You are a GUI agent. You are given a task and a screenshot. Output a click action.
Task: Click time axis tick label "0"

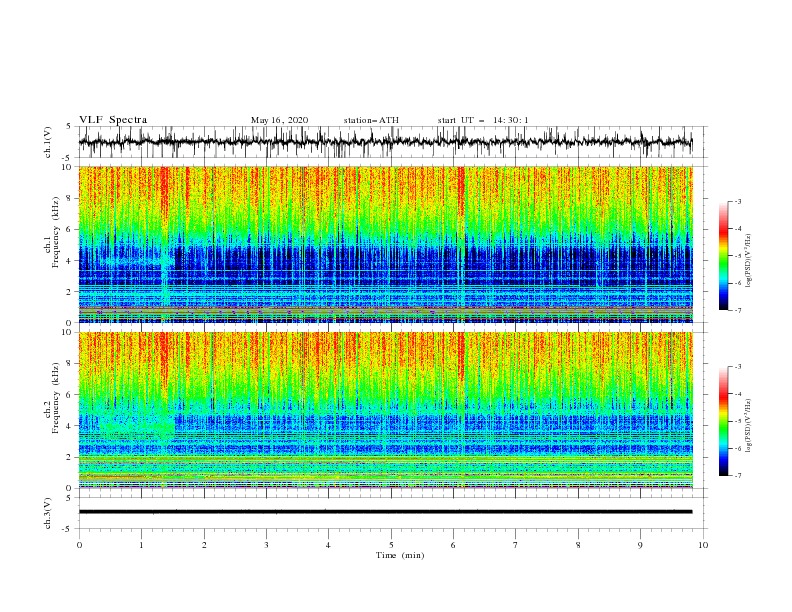79,545
